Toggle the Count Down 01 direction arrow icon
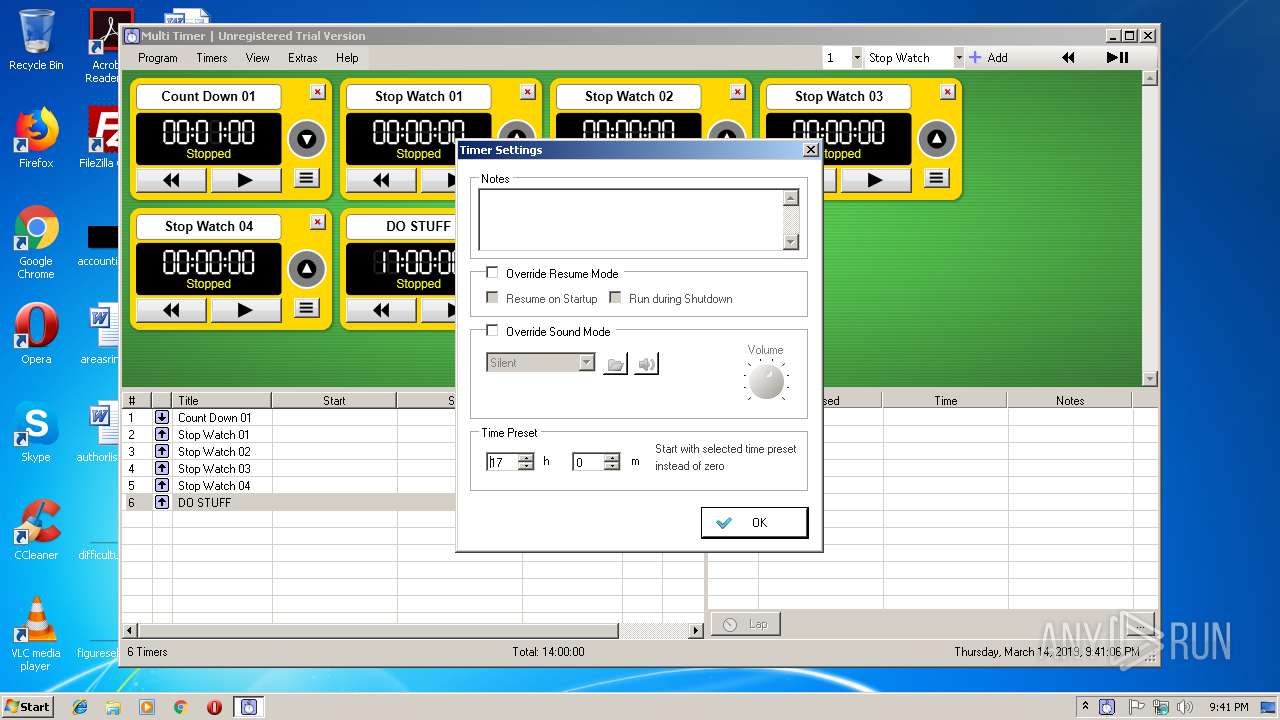The image size is (1280, 720). coord(307,139)
